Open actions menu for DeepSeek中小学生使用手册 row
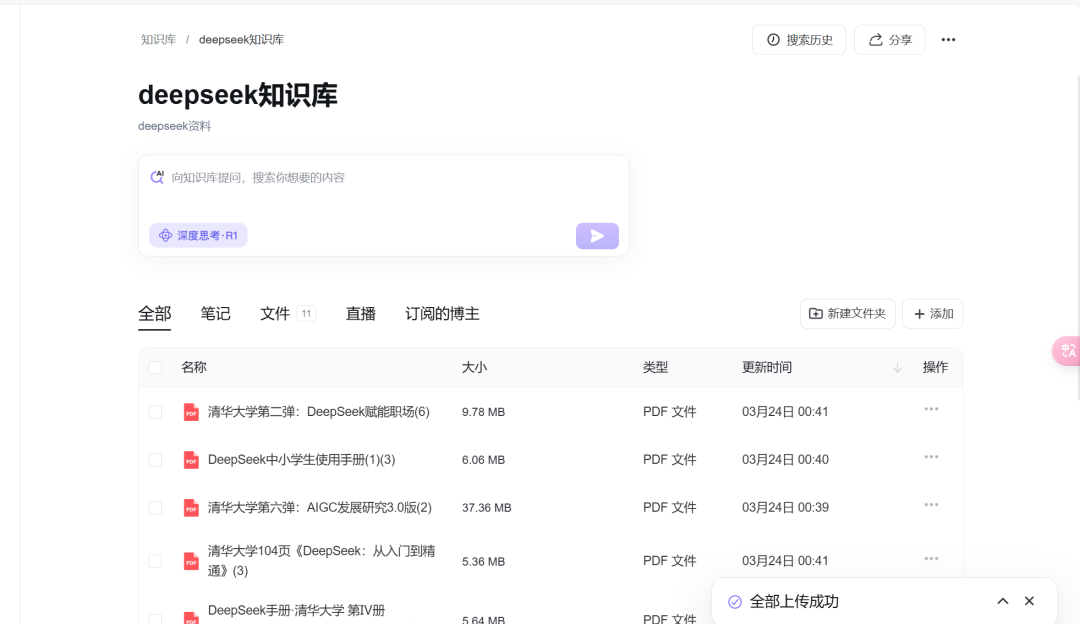 tap(931, 457)
